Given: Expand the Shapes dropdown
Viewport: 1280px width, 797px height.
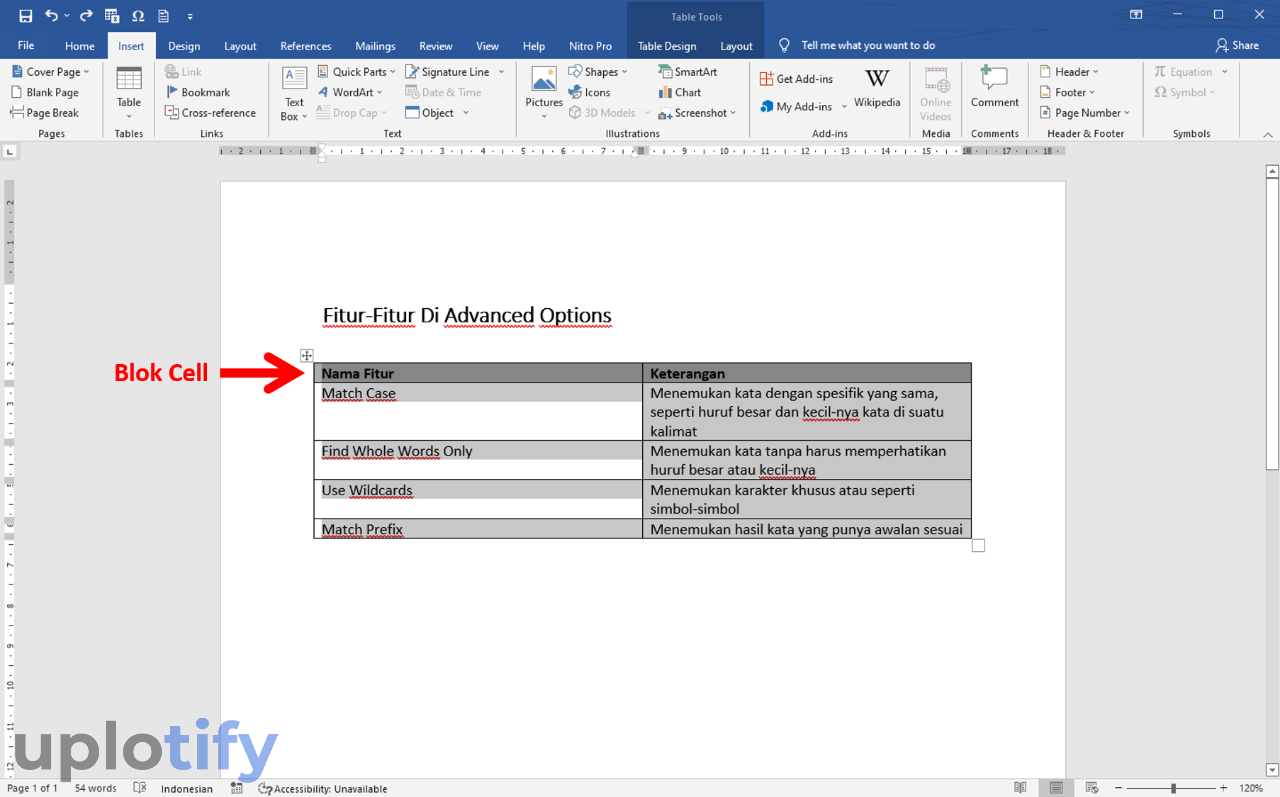Looking at the screenshot, I should [x=598, y=72].
